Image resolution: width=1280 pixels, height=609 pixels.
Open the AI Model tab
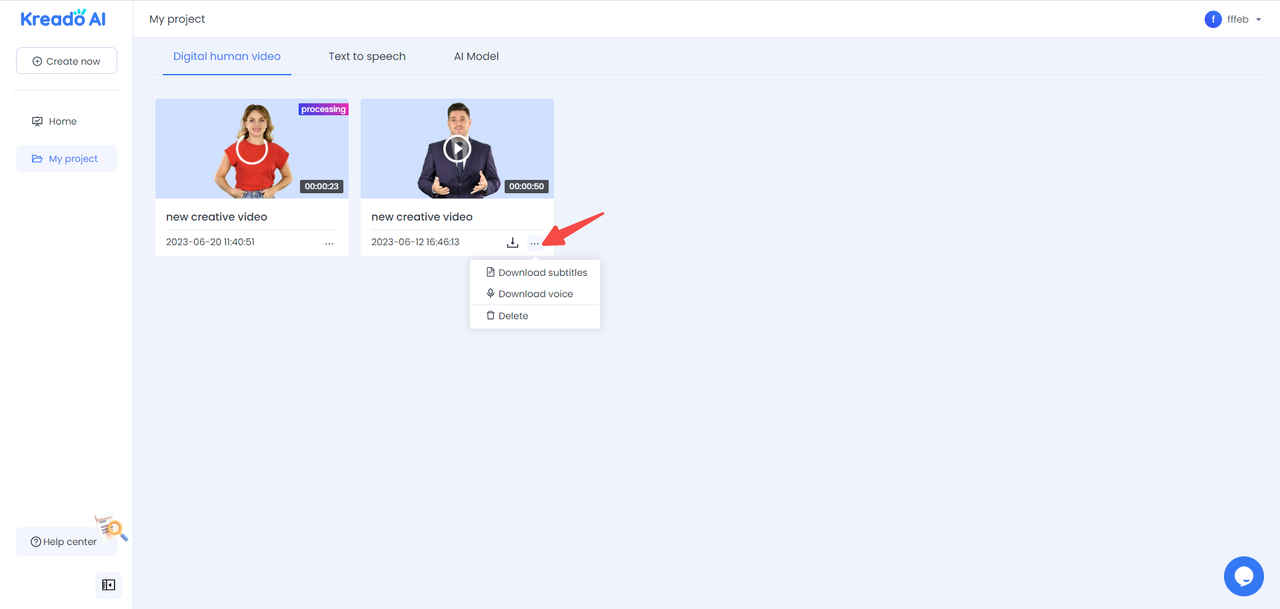click(476, 56)
